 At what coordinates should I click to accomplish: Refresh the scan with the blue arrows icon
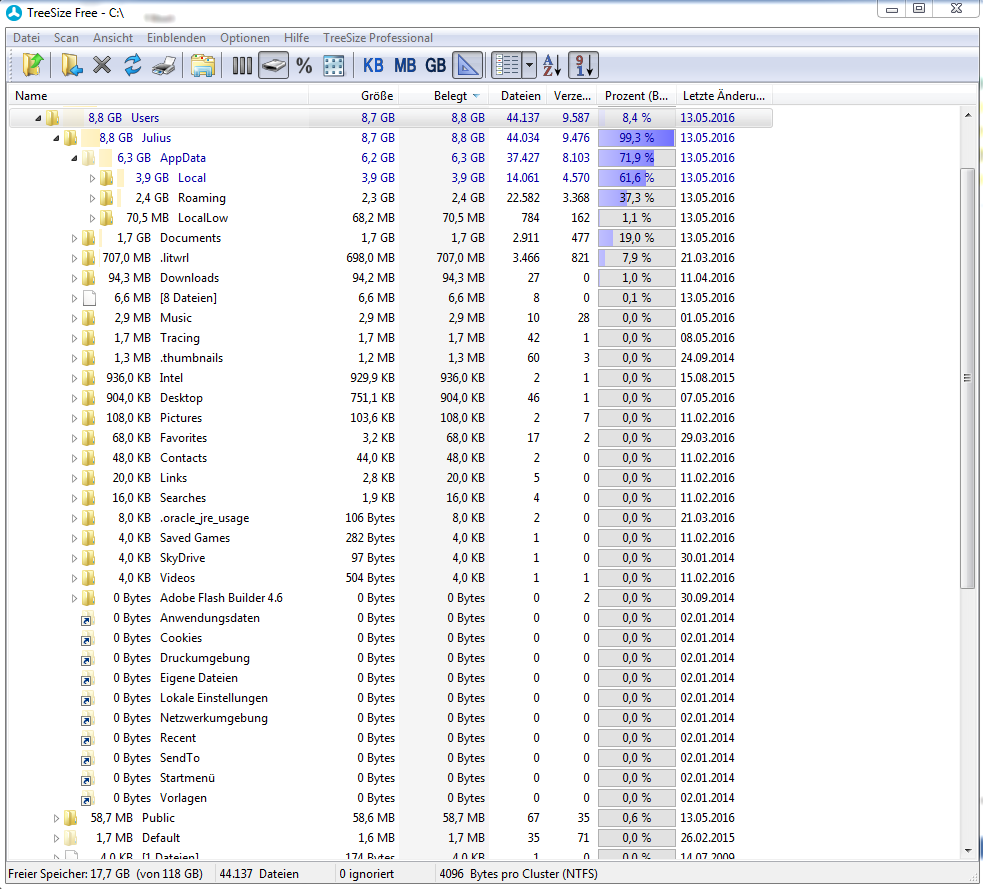[x=132, y=65]
